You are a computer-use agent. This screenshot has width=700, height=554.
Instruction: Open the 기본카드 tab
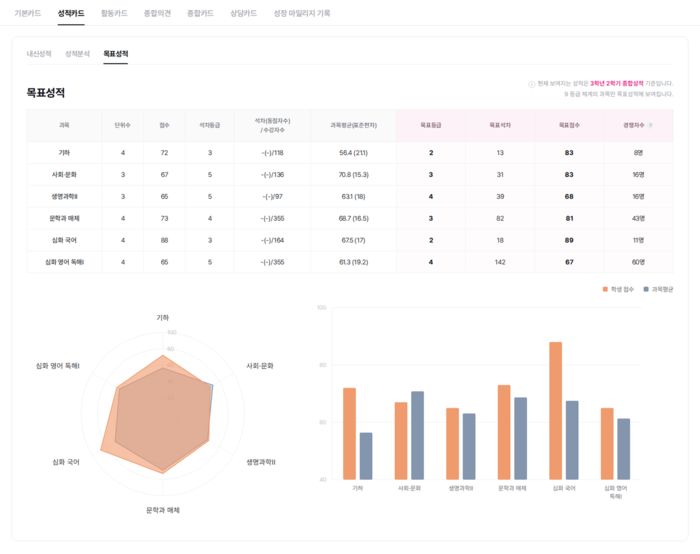tap(28, 13)
